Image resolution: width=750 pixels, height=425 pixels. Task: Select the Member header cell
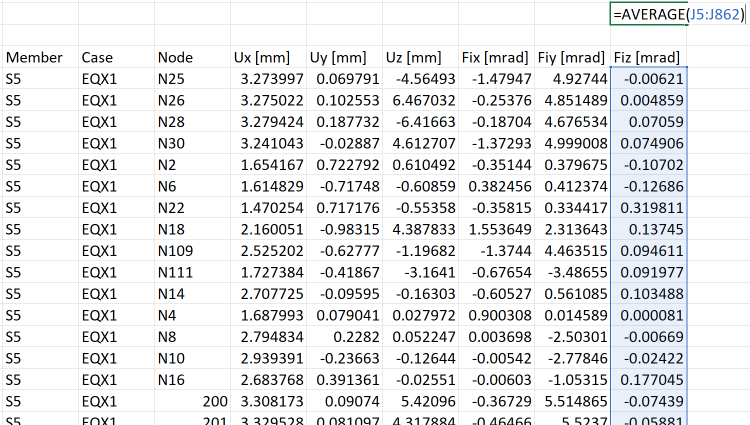tap(40, 57)
